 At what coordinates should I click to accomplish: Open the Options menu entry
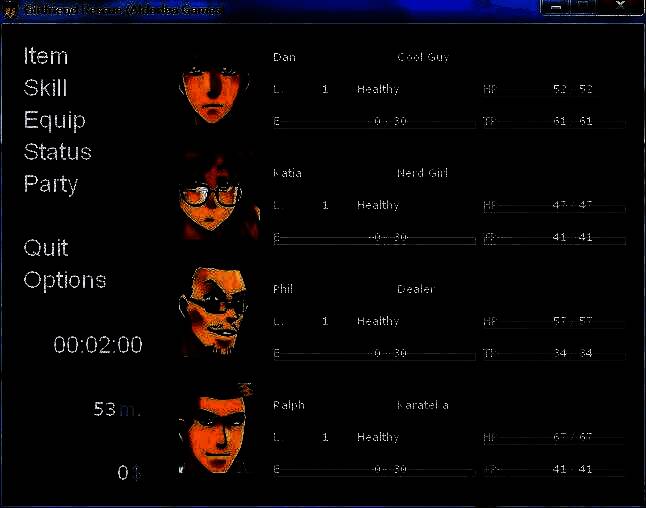[x=65, y=280]
